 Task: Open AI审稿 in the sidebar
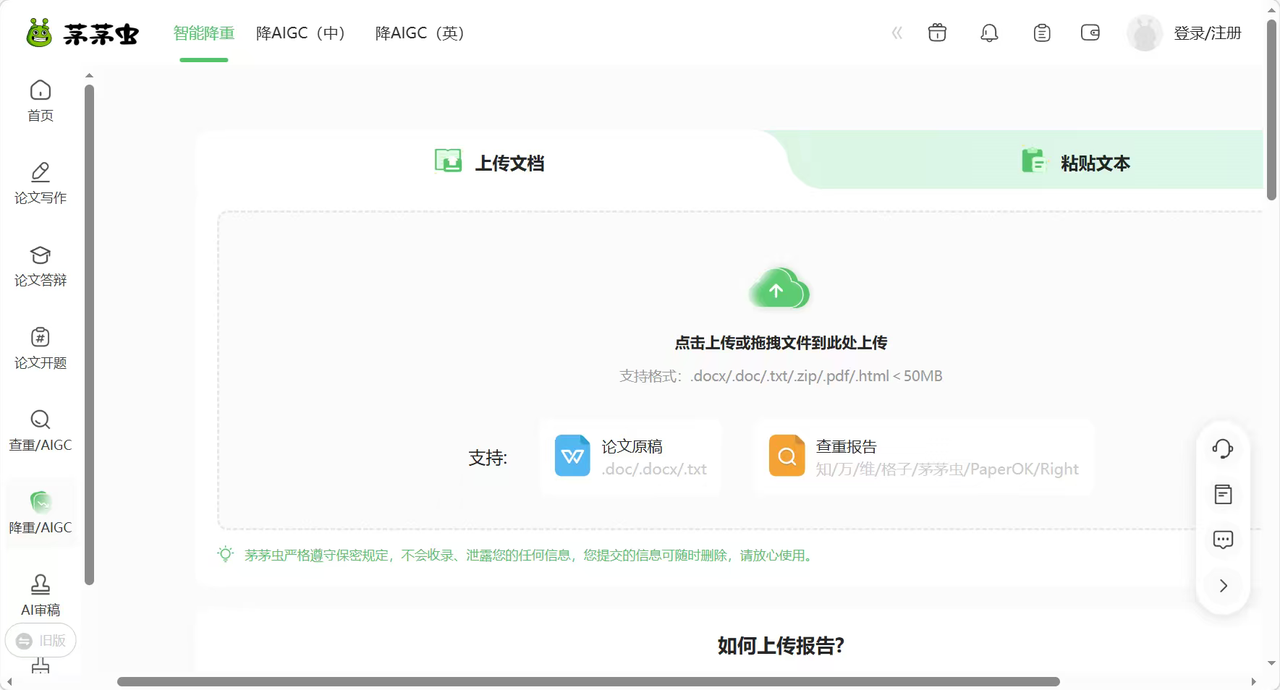tap(40, 595)
